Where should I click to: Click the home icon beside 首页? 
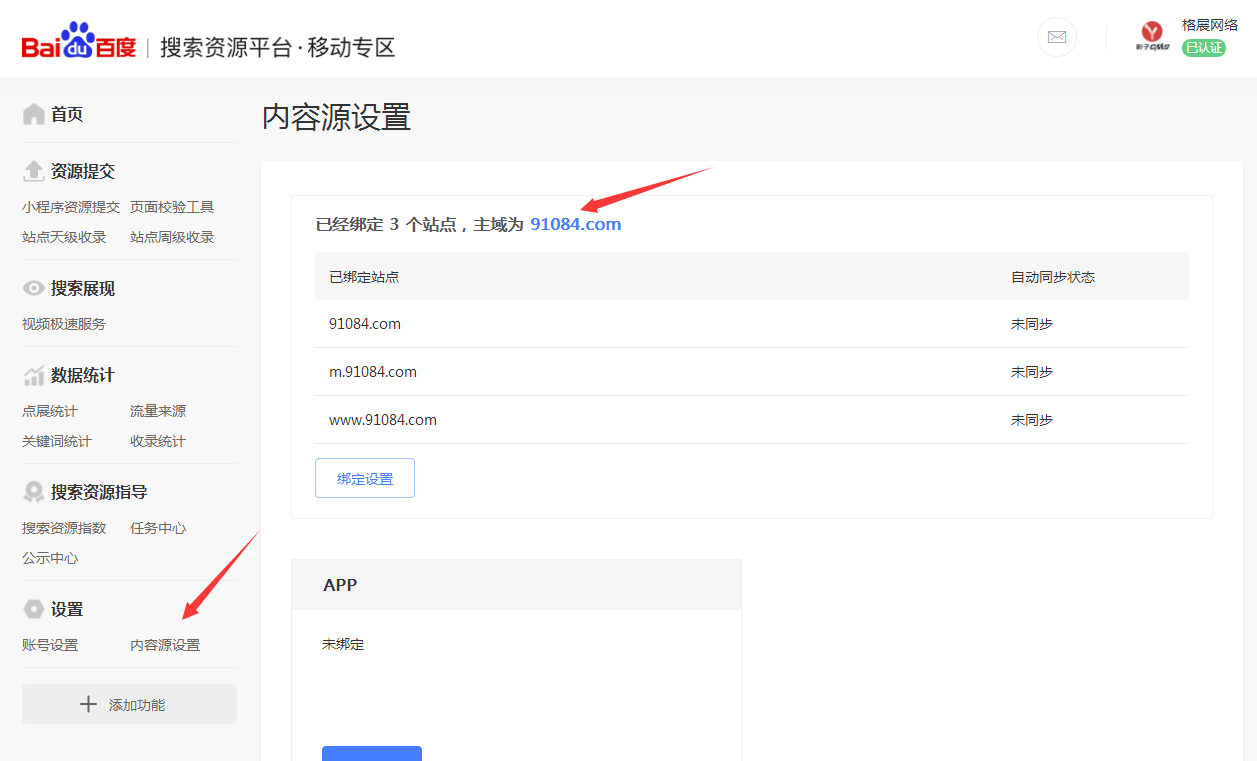pyautogui.click(x=34, y=114)
